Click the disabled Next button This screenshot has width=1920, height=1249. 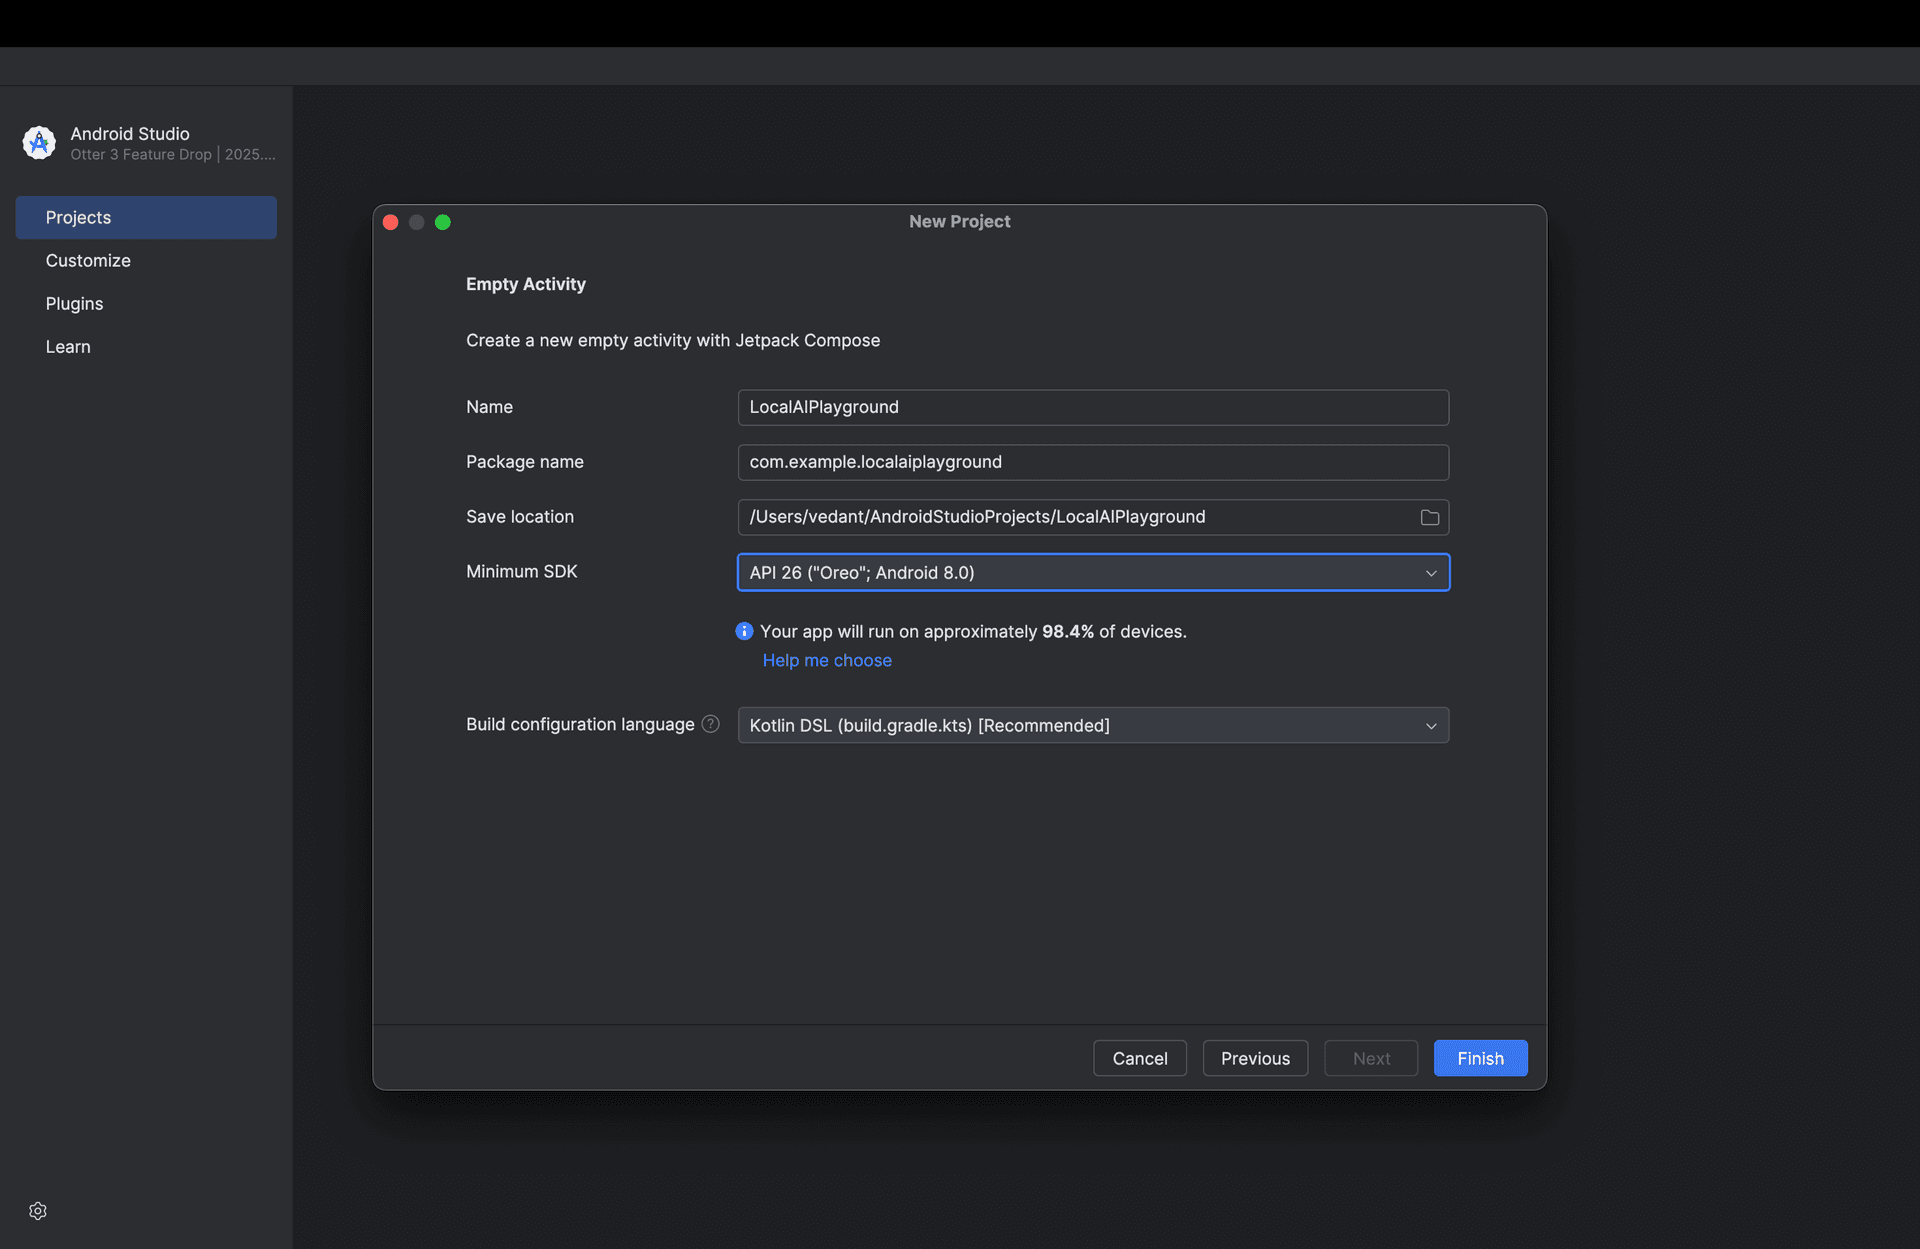[x=1371, y=1058]
